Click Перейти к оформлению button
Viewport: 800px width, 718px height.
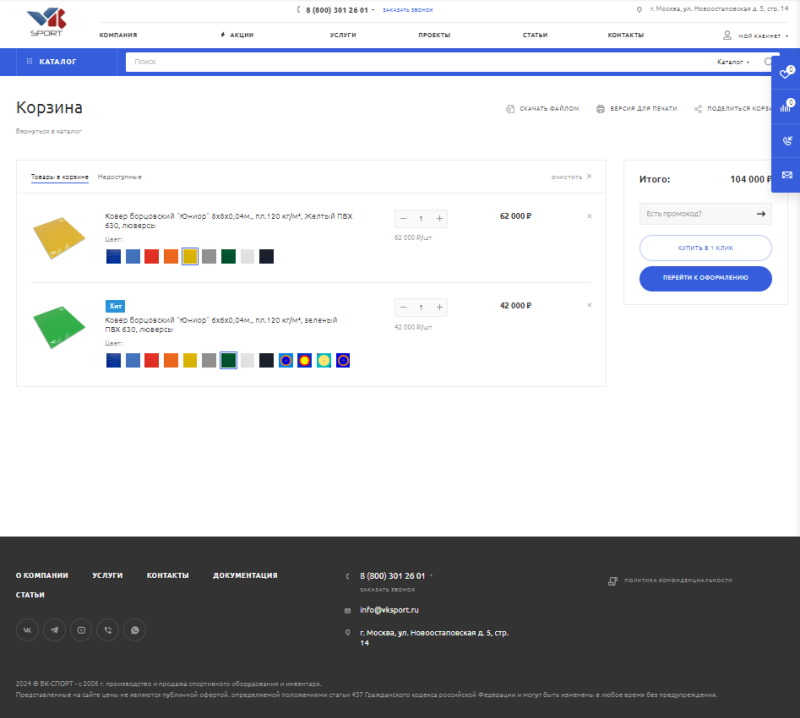point(705,277)
